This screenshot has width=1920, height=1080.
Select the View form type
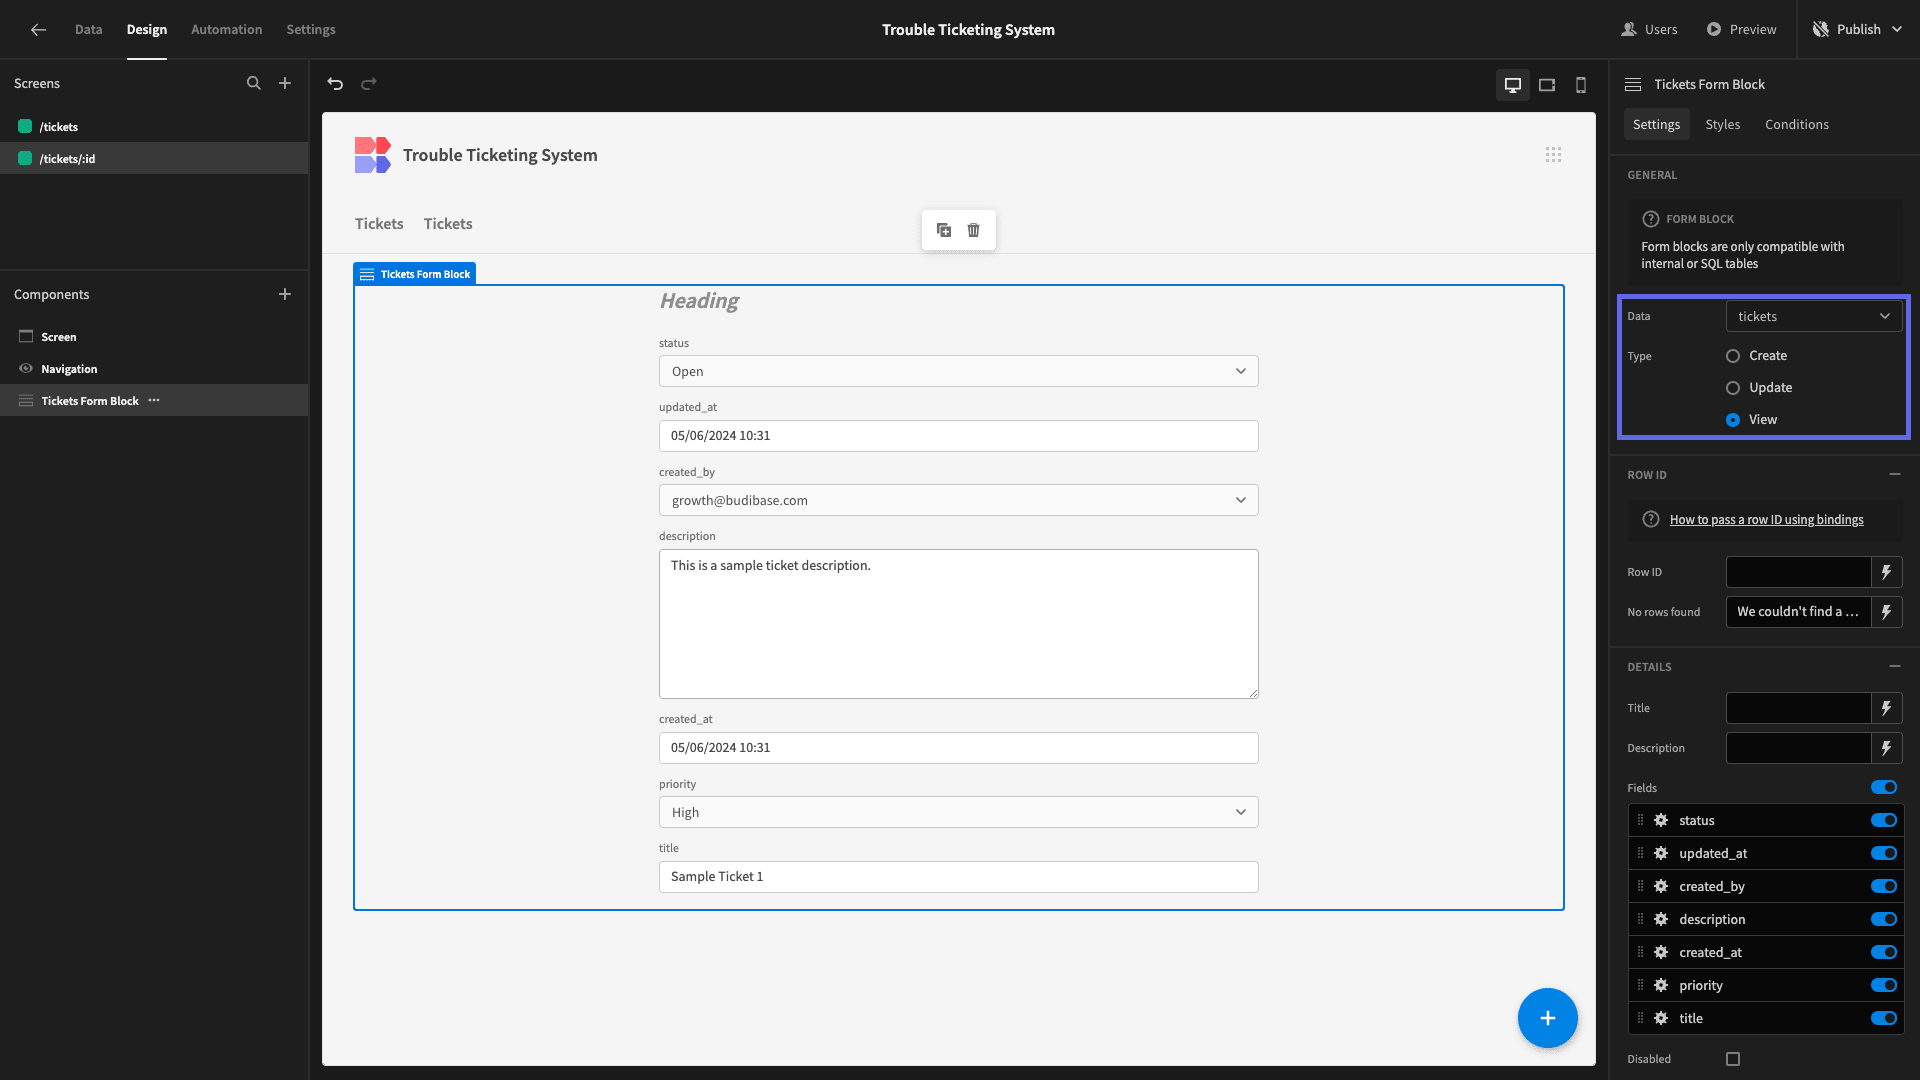pos(1733,420)
